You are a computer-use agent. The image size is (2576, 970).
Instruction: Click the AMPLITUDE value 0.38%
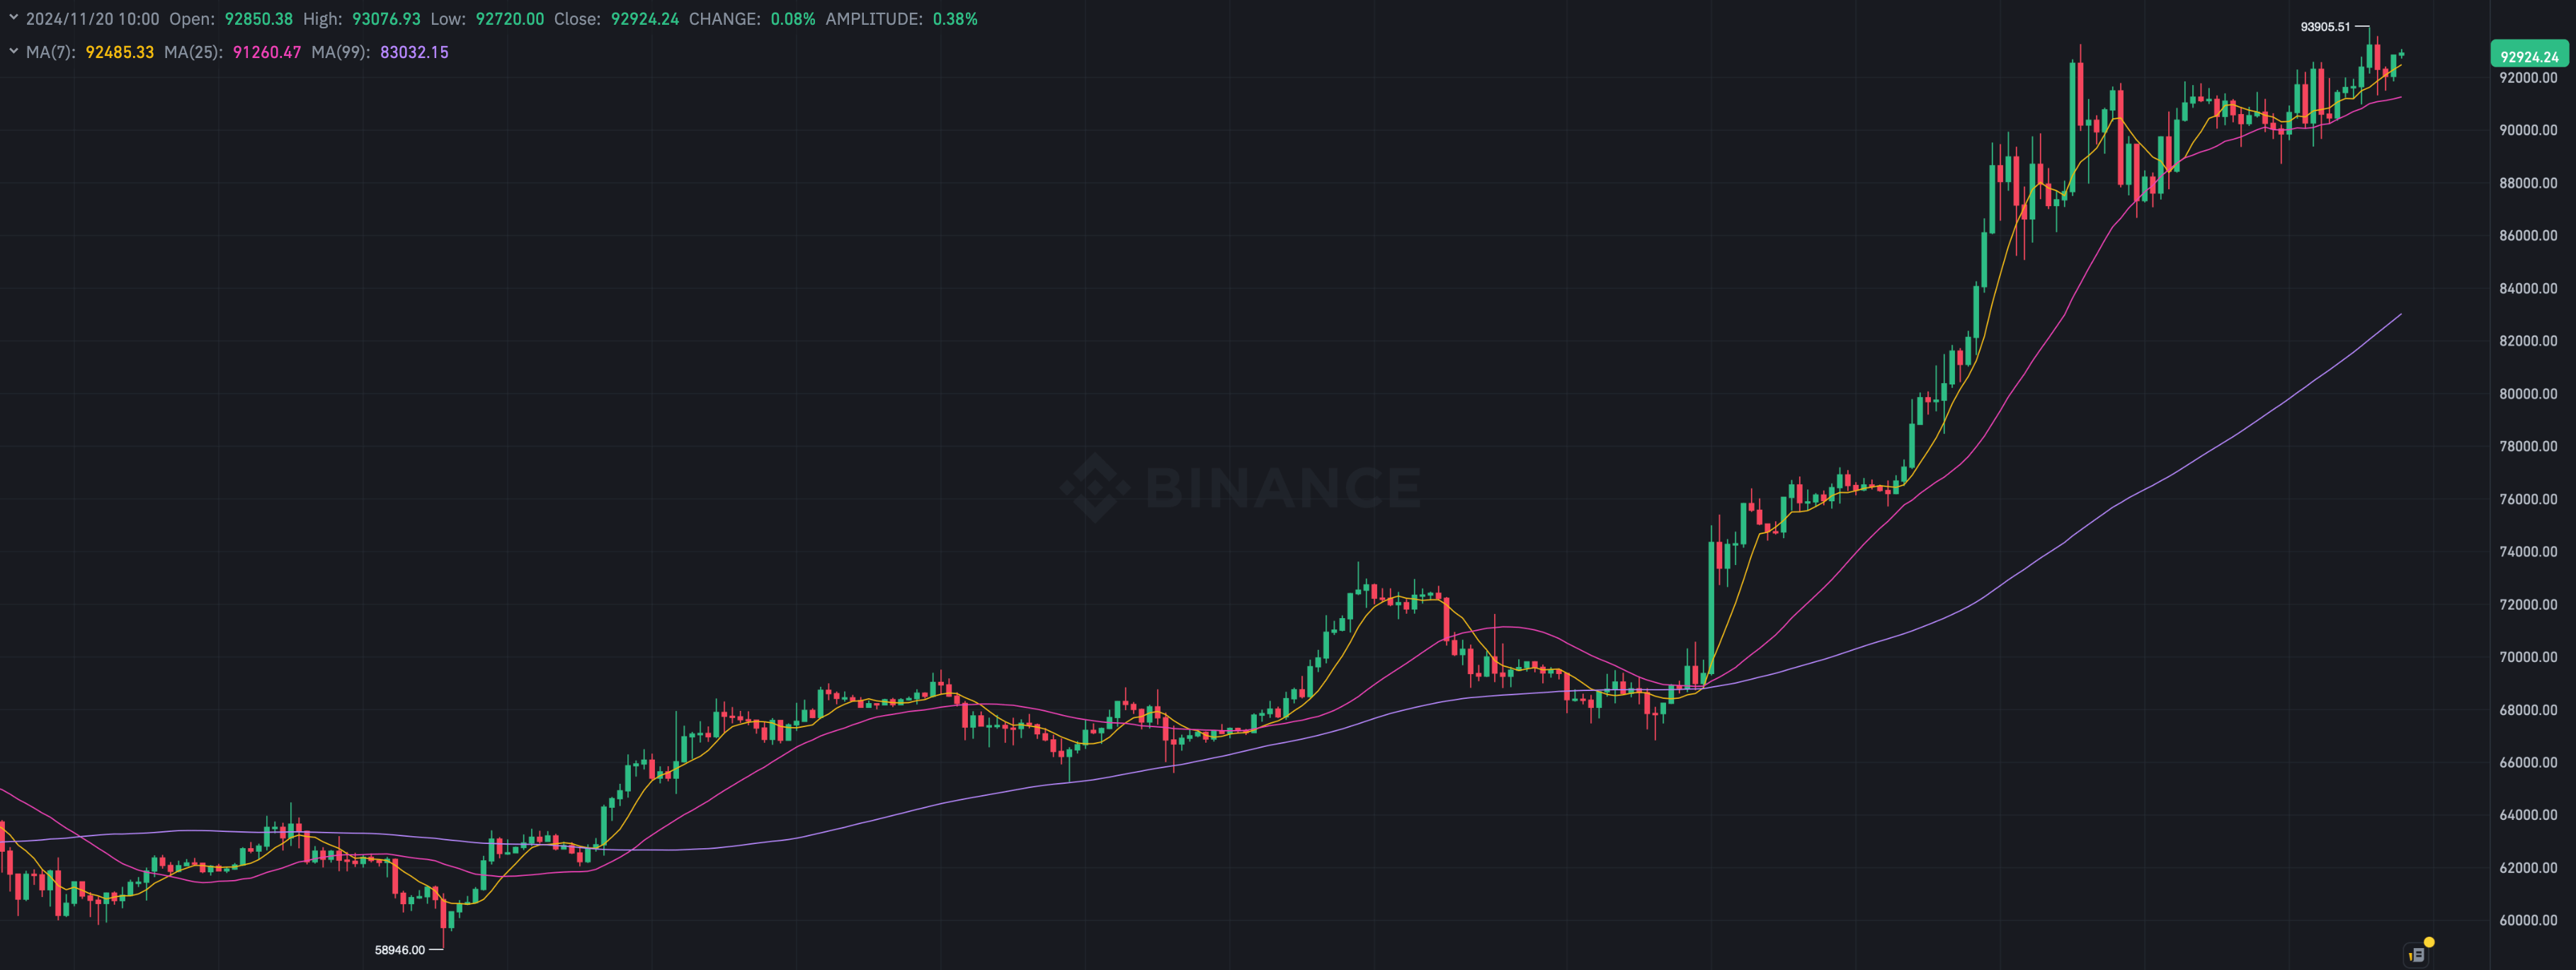click(x=955, y=19)
